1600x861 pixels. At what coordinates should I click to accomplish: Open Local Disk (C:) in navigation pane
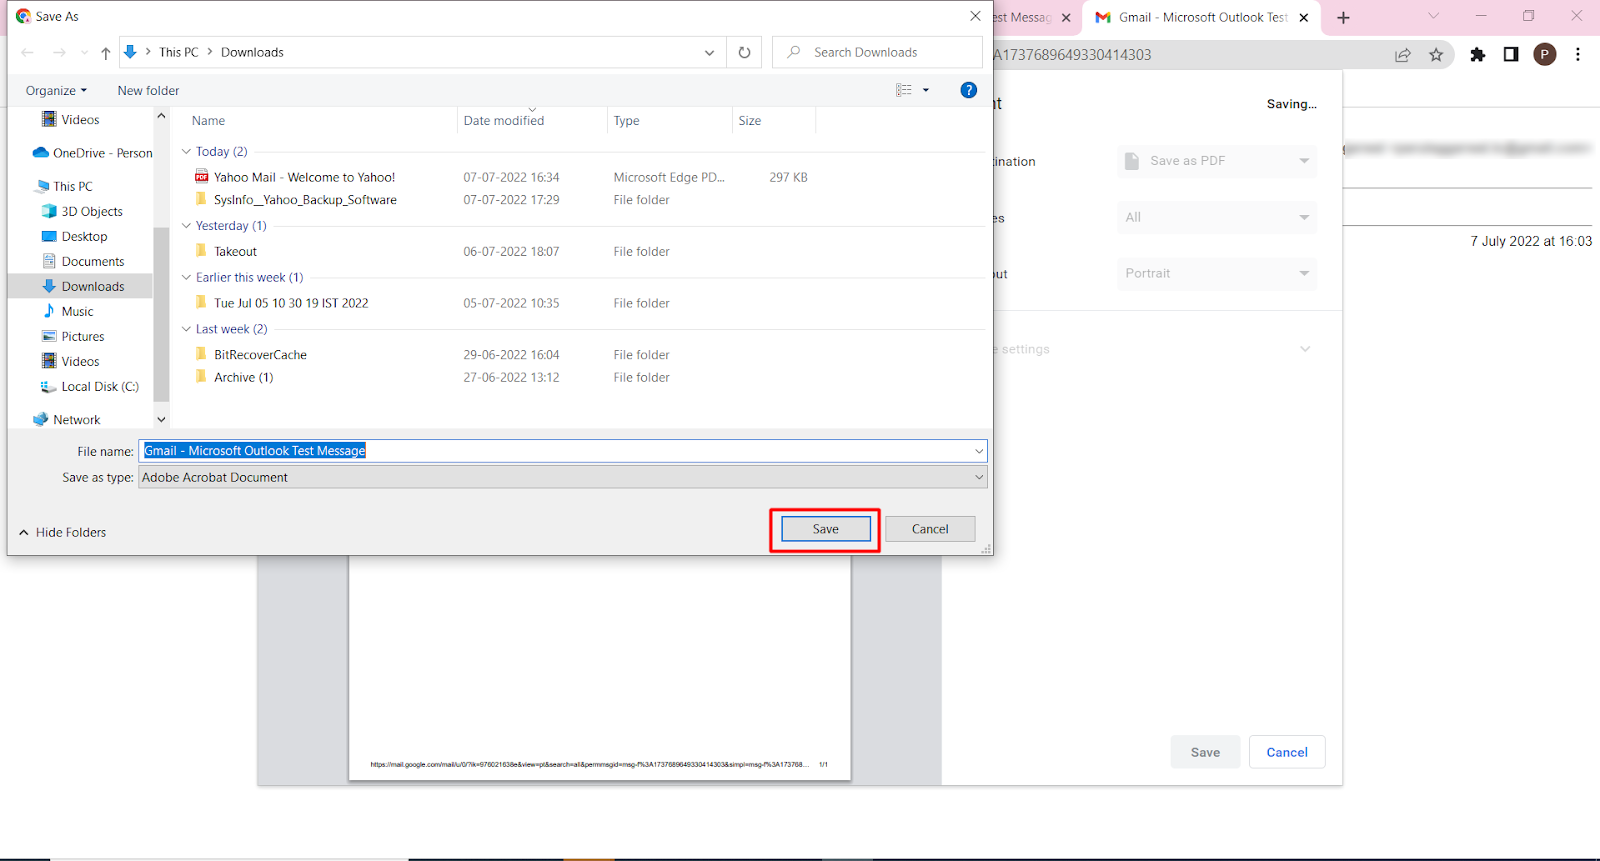click(x=100, y=387)
